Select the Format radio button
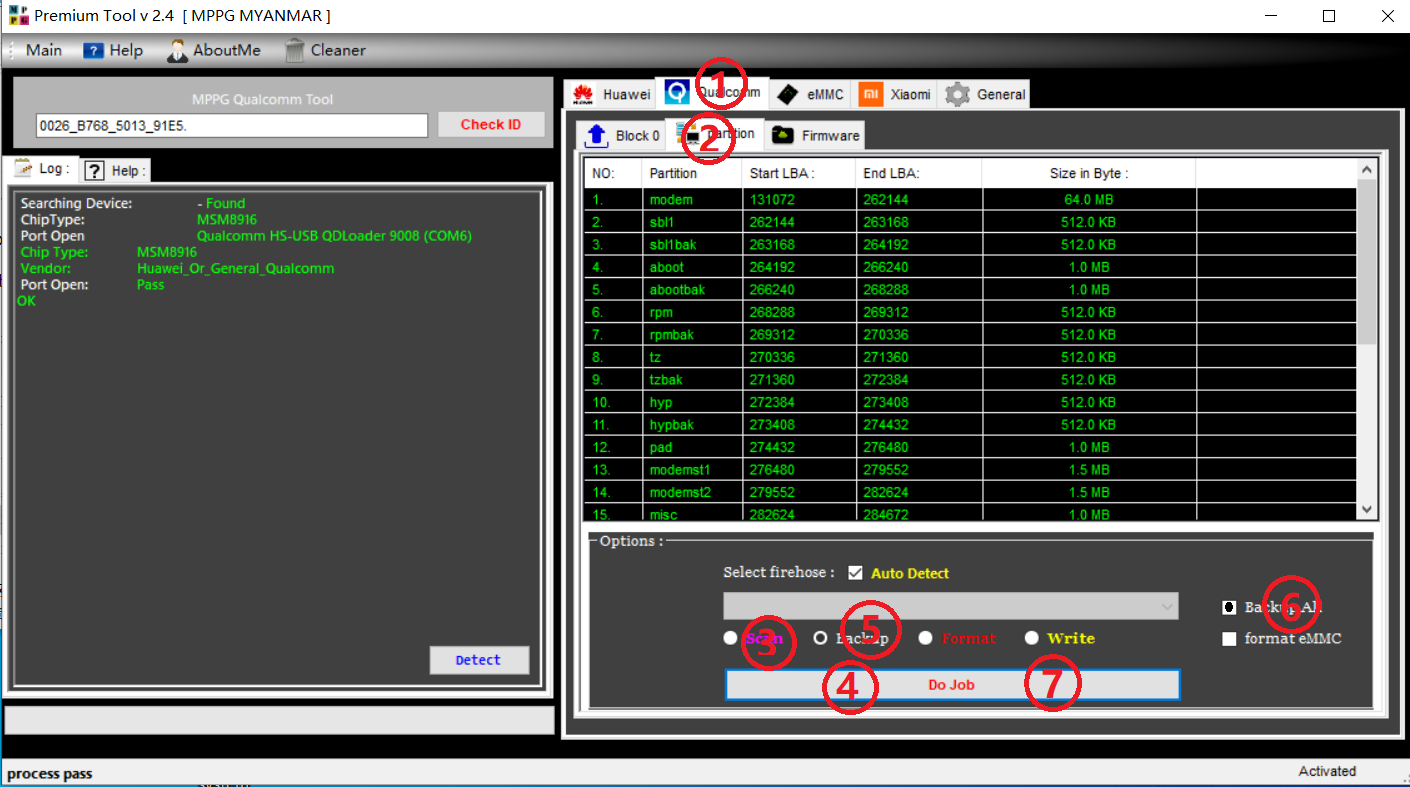The height and width of the screenshot is (787, 1410). [925, 638]
